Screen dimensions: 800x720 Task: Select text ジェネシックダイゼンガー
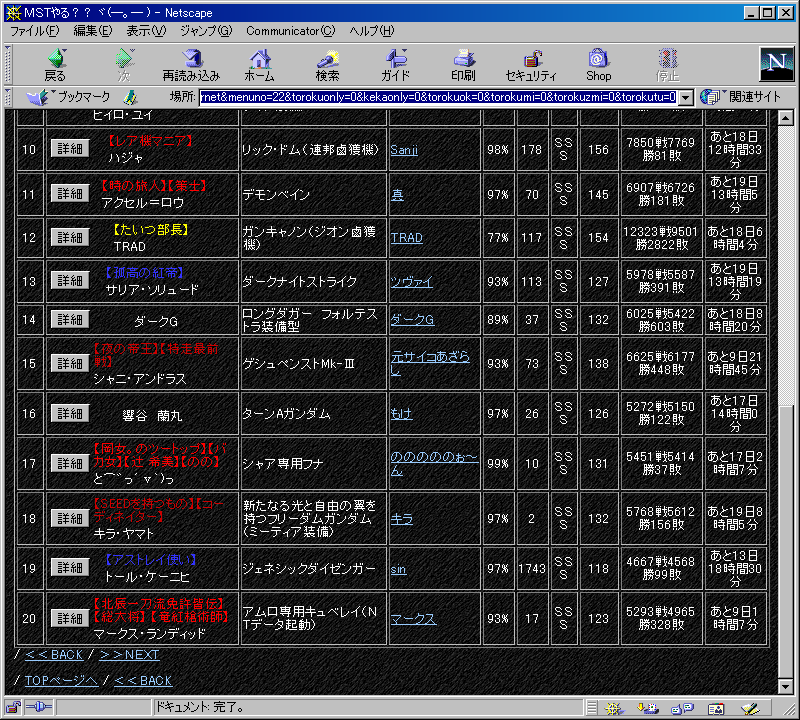[x=309, y=568]
